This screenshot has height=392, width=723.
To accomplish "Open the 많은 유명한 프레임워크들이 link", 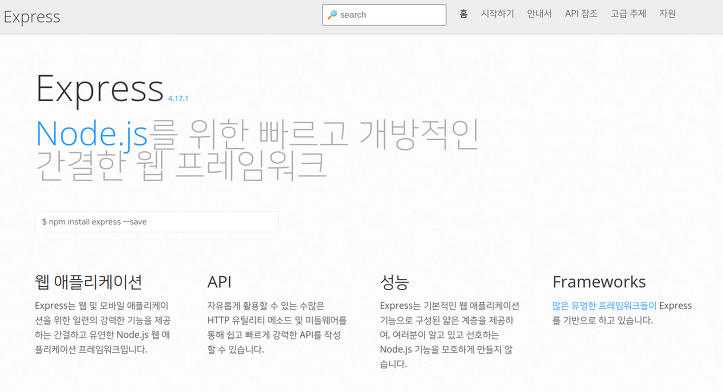I will pos(604,306).
